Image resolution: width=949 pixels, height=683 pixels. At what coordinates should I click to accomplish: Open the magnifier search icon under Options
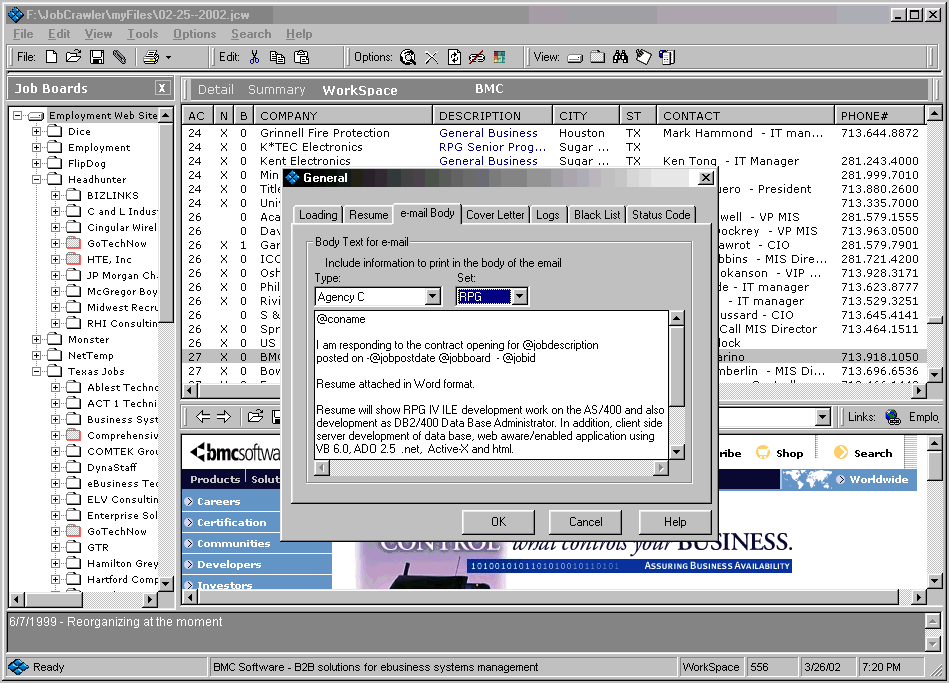pyautogui.click(x=409, y=57)
